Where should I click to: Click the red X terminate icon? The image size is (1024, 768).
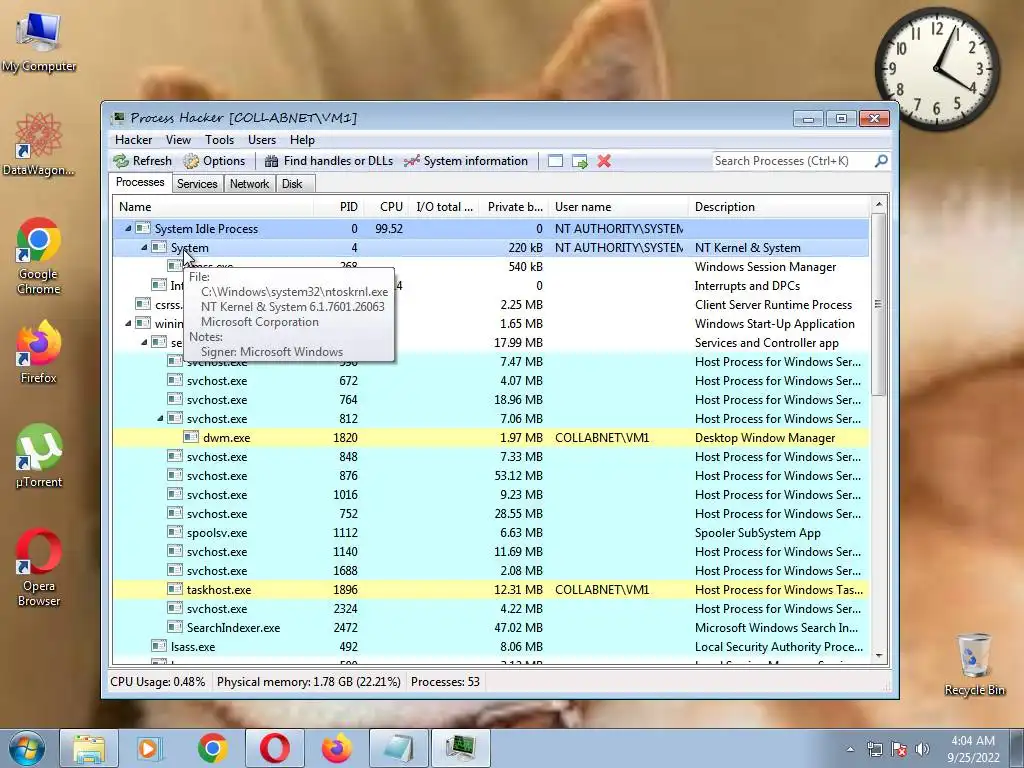(x=604, y=161)
